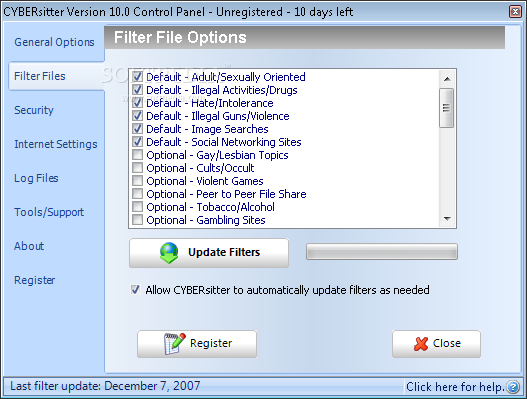Click the filter list scrollbar thumb
Viewport: 527px width, 399px height.
[x=447, y=108]
